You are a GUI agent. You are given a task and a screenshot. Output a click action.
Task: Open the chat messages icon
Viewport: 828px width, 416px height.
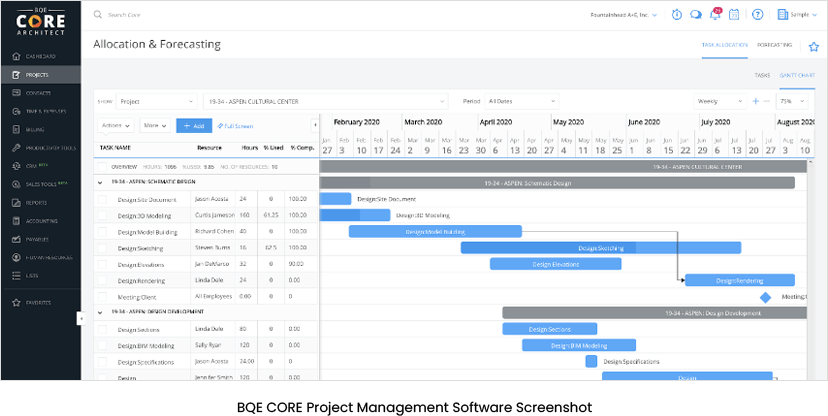[696, 15]
